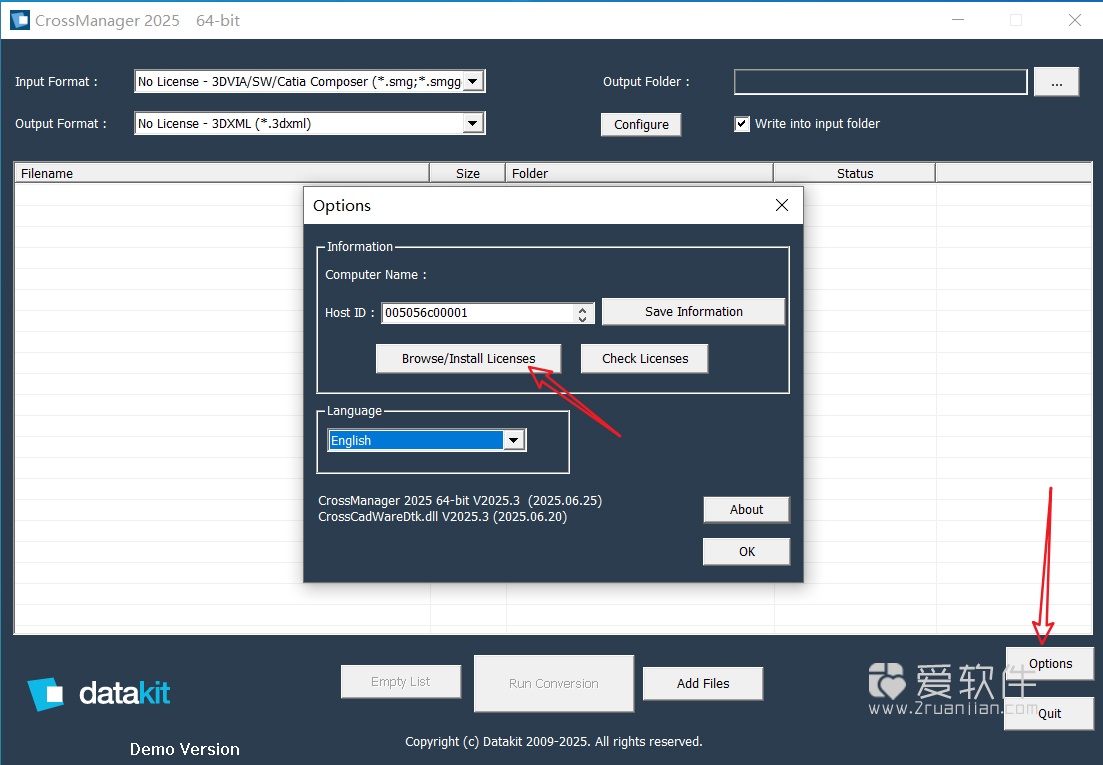Click the Configure button
The image size is (1103, 765).
[x=640, y=124]
